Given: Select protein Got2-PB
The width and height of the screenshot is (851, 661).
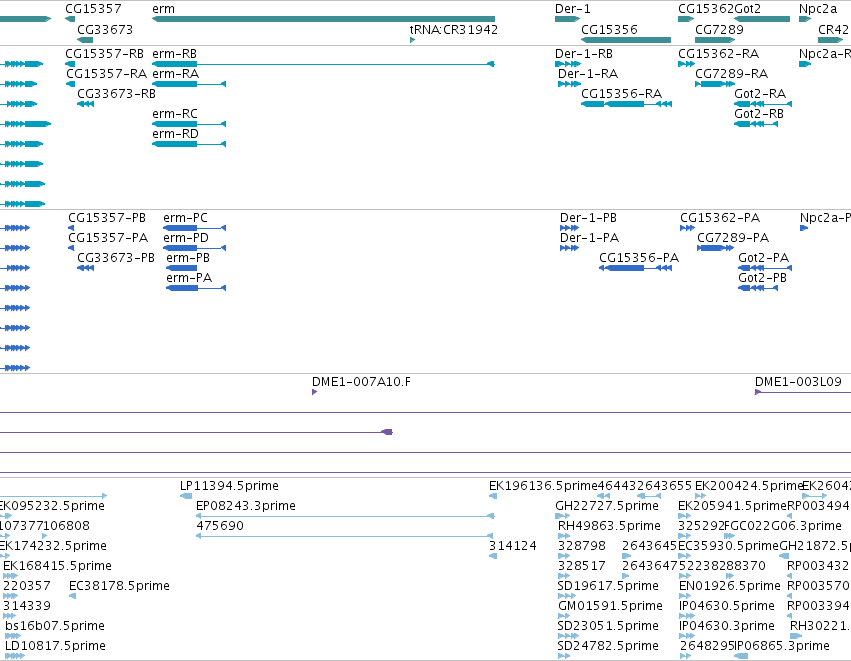Looking at the screenshot, I should (x=762, y=278).
